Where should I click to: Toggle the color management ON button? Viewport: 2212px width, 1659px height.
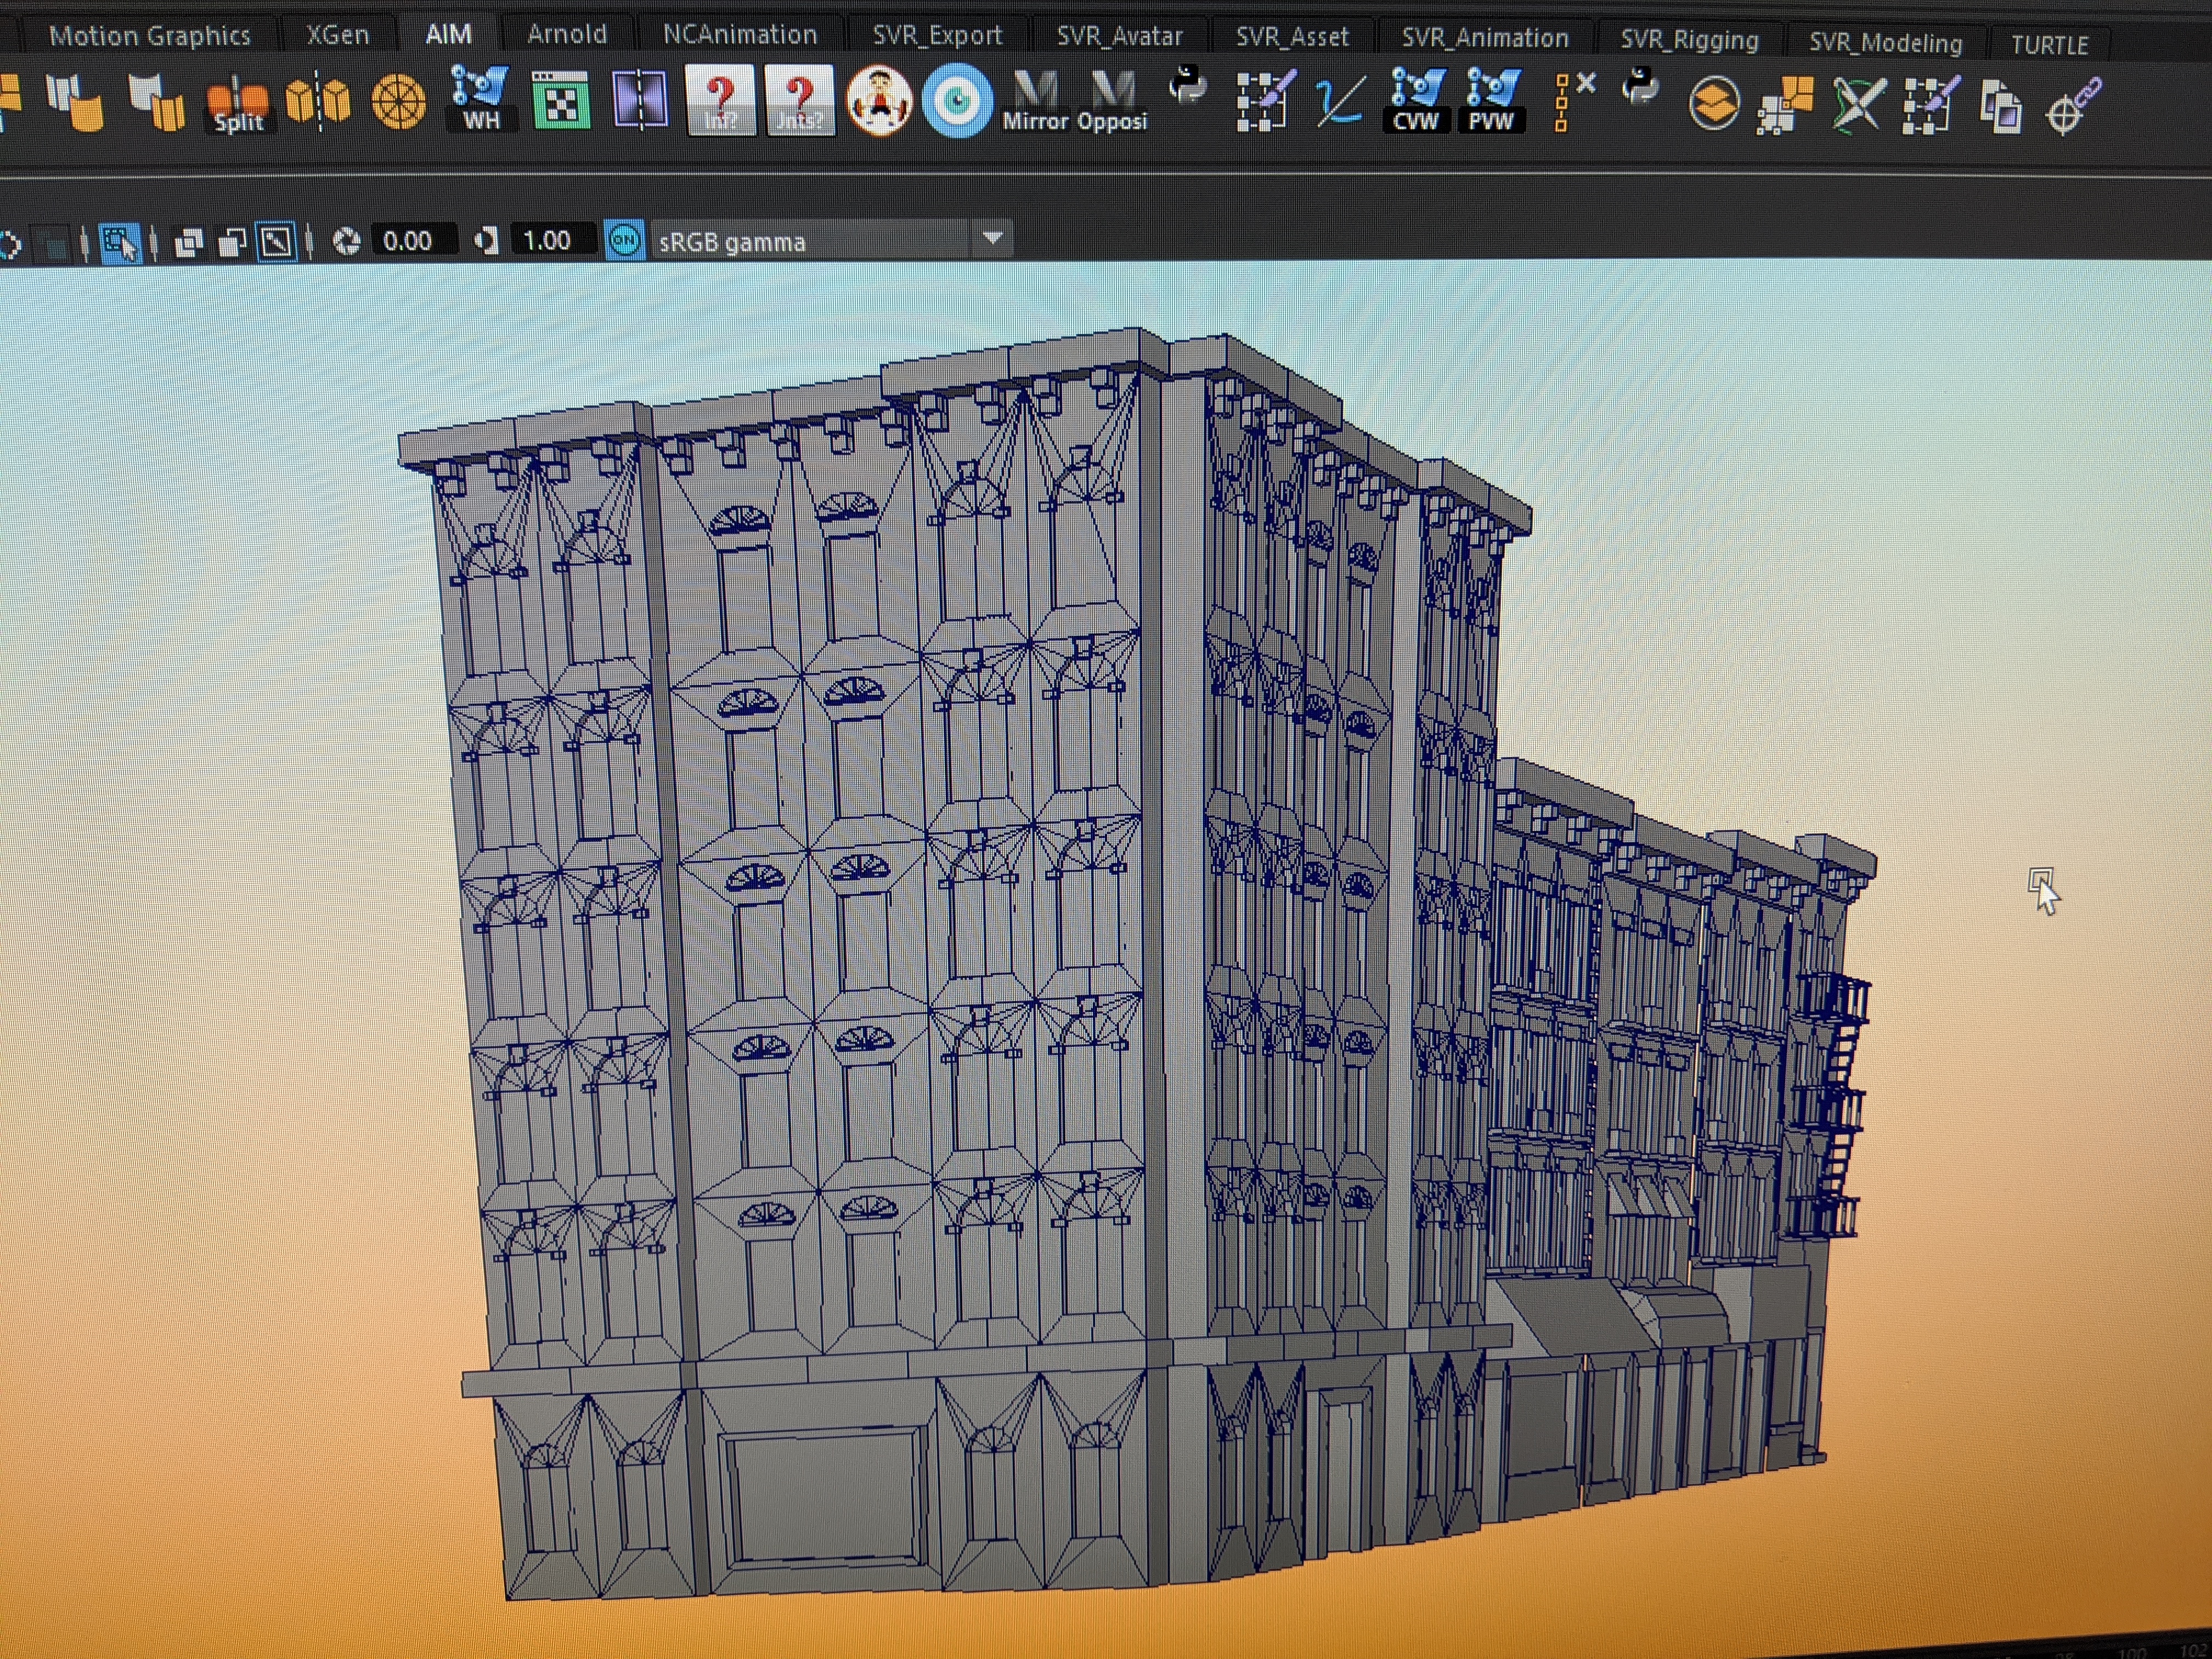pyautogui.click(x=624, y=240)
